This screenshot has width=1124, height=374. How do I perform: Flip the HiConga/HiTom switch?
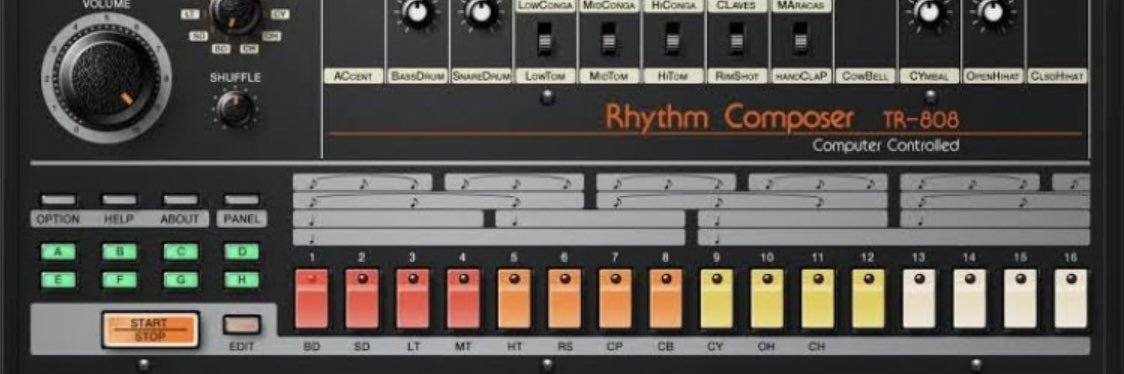pos(672,39)
